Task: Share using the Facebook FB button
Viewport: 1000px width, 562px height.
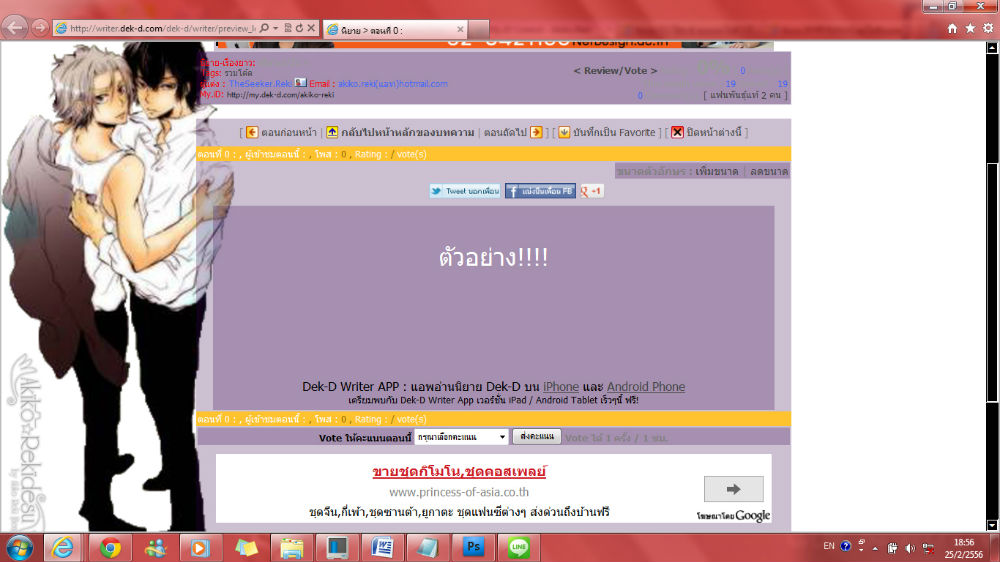Action: point(540,191)
